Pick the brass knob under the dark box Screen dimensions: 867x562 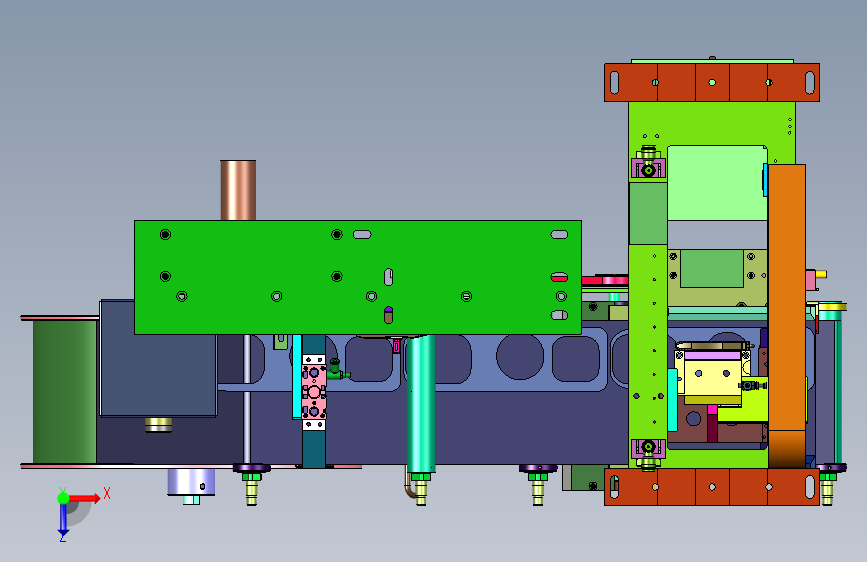point(158,425)
